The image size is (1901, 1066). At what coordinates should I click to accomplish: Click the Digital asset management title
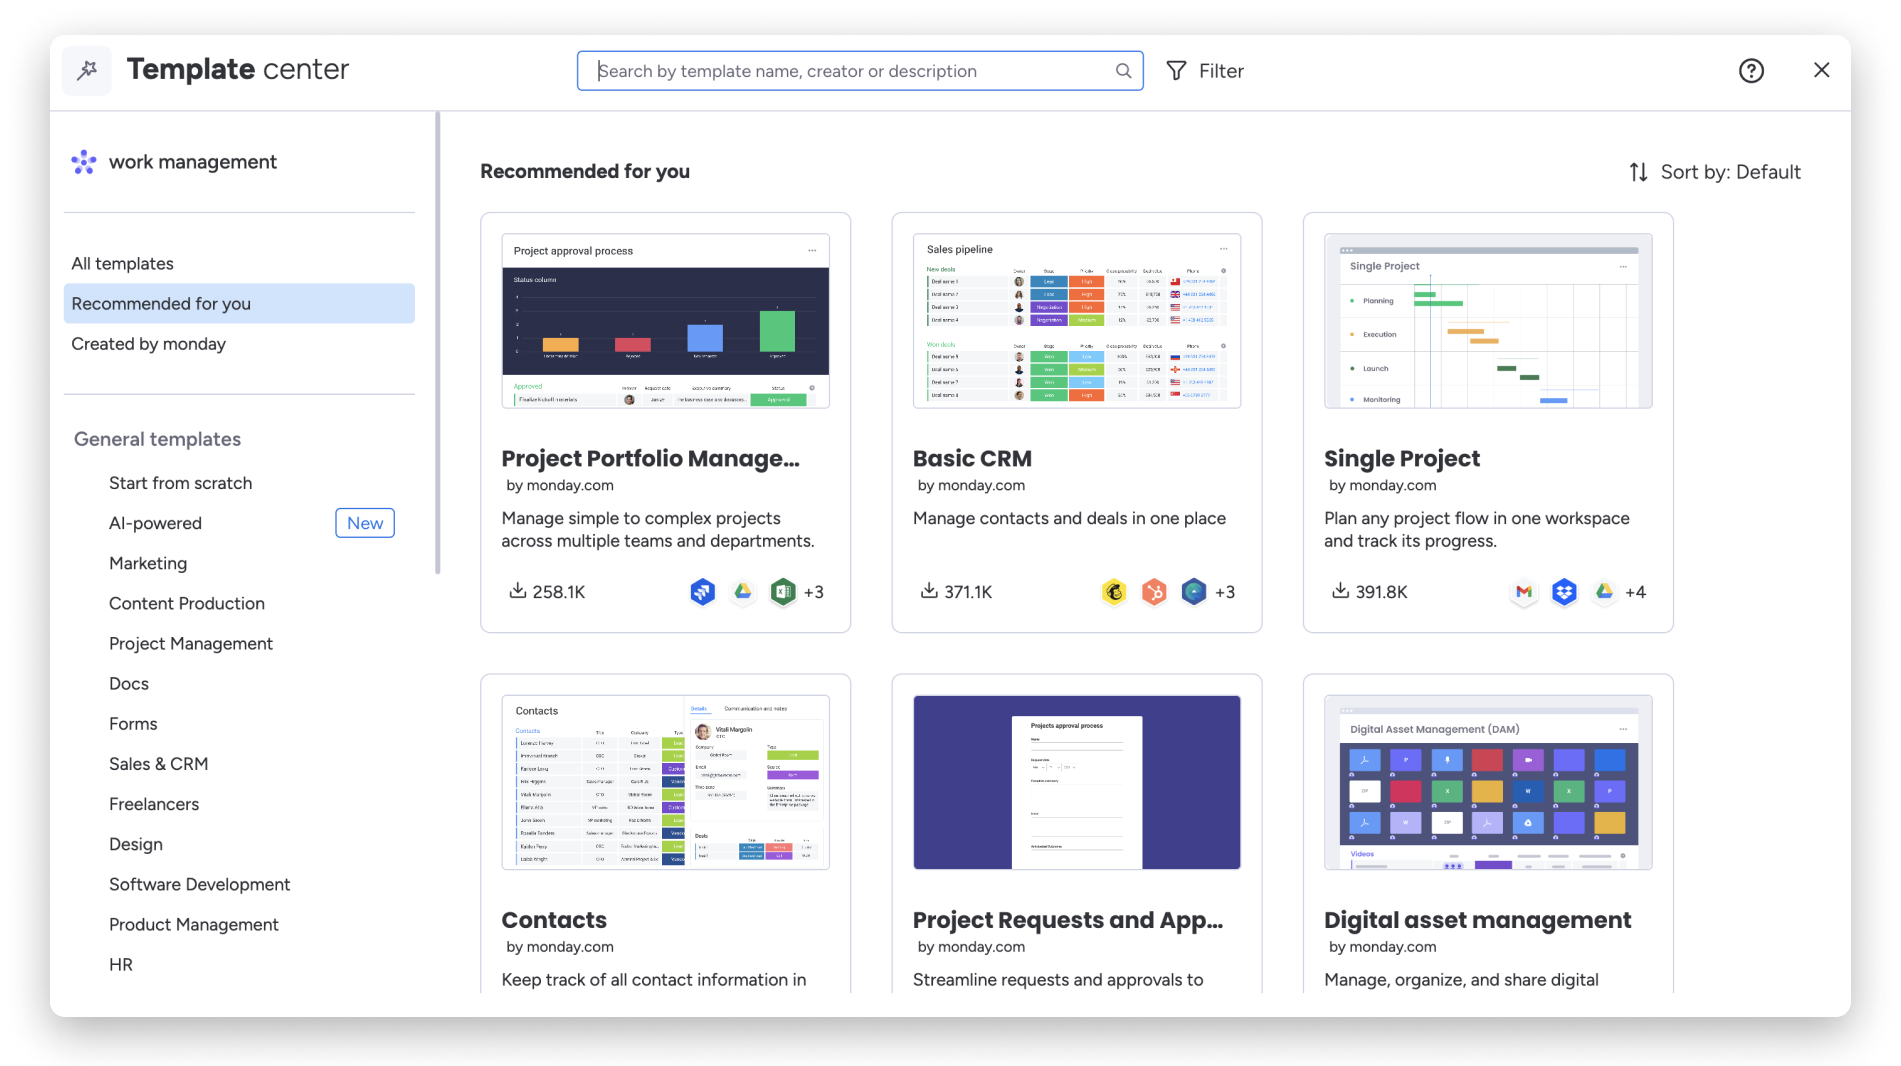coord(1478,920)
